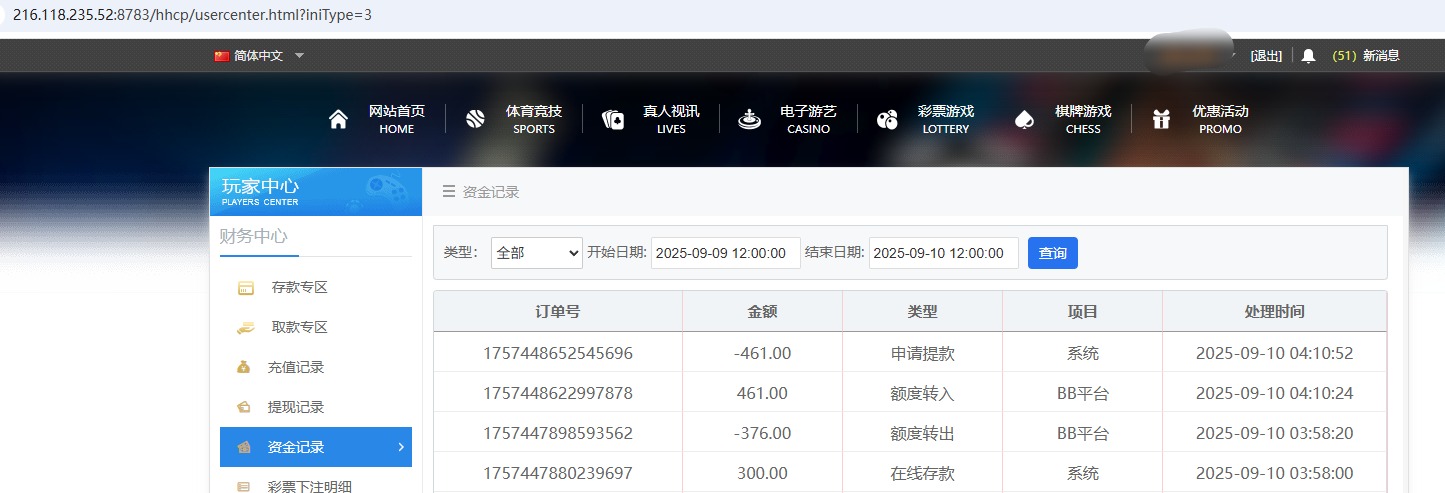Click the 彩票下注明细 sidebar icon
The height and width of the screenshot is (493, 1445).
(243, 487)
